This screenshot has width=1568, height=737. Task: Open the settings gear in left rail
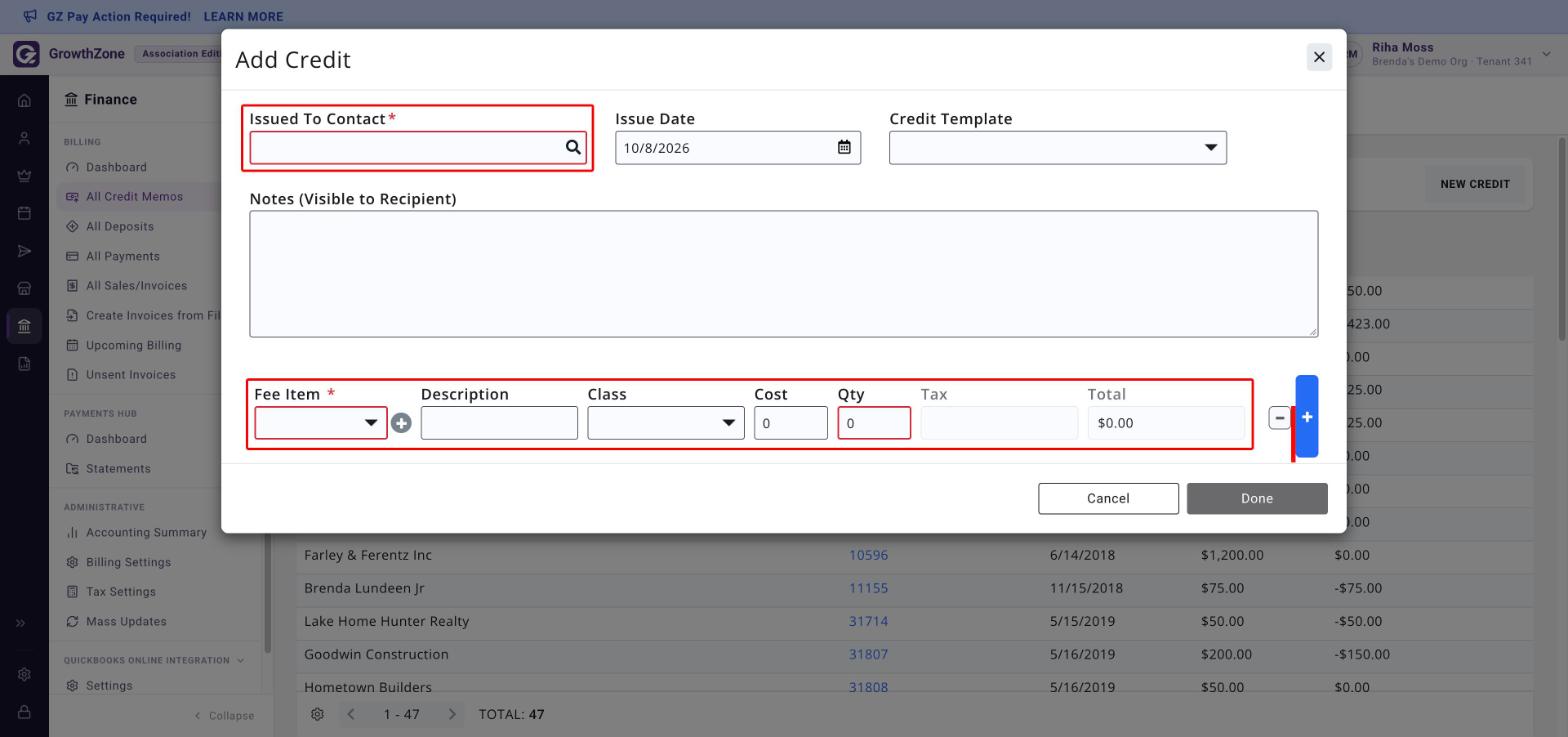tap(24, 674)
